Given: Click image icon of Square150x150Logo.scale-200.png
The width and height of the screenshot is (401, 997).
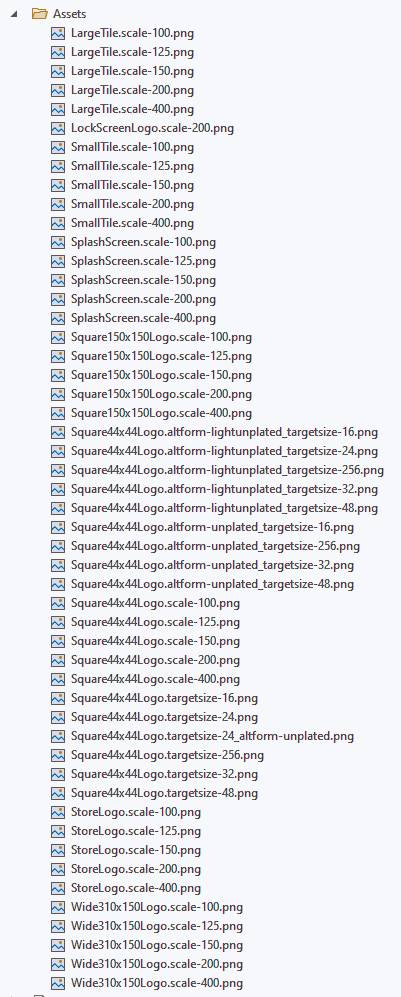Looking at the screenshot, I should [x=58, y=394].
